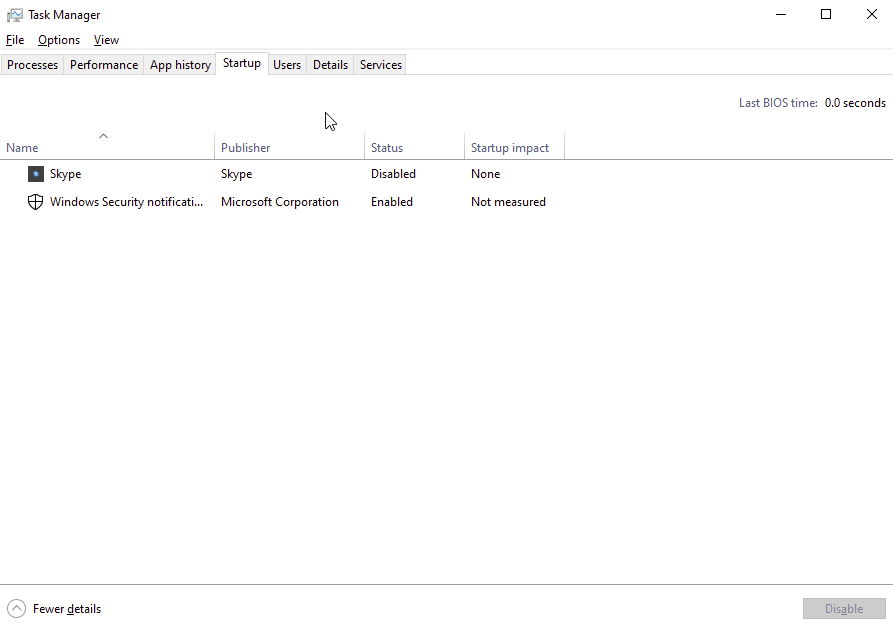Screen dimensions: 893x631
Task: Click the Fewer details arrow icon
Action: pyautogui.click(x=17, y=608)
